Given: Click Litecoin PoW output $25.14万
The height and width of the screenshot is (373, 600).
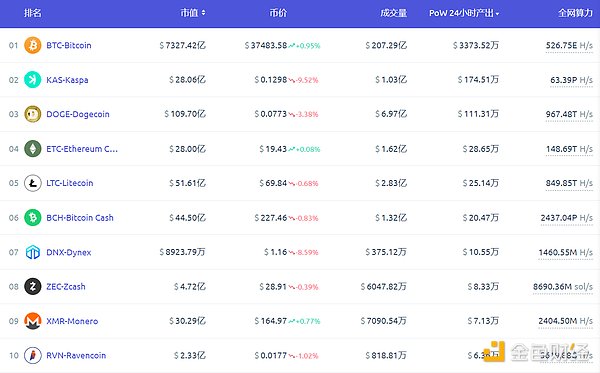Looking at the screenshot, I should [481, 183].
